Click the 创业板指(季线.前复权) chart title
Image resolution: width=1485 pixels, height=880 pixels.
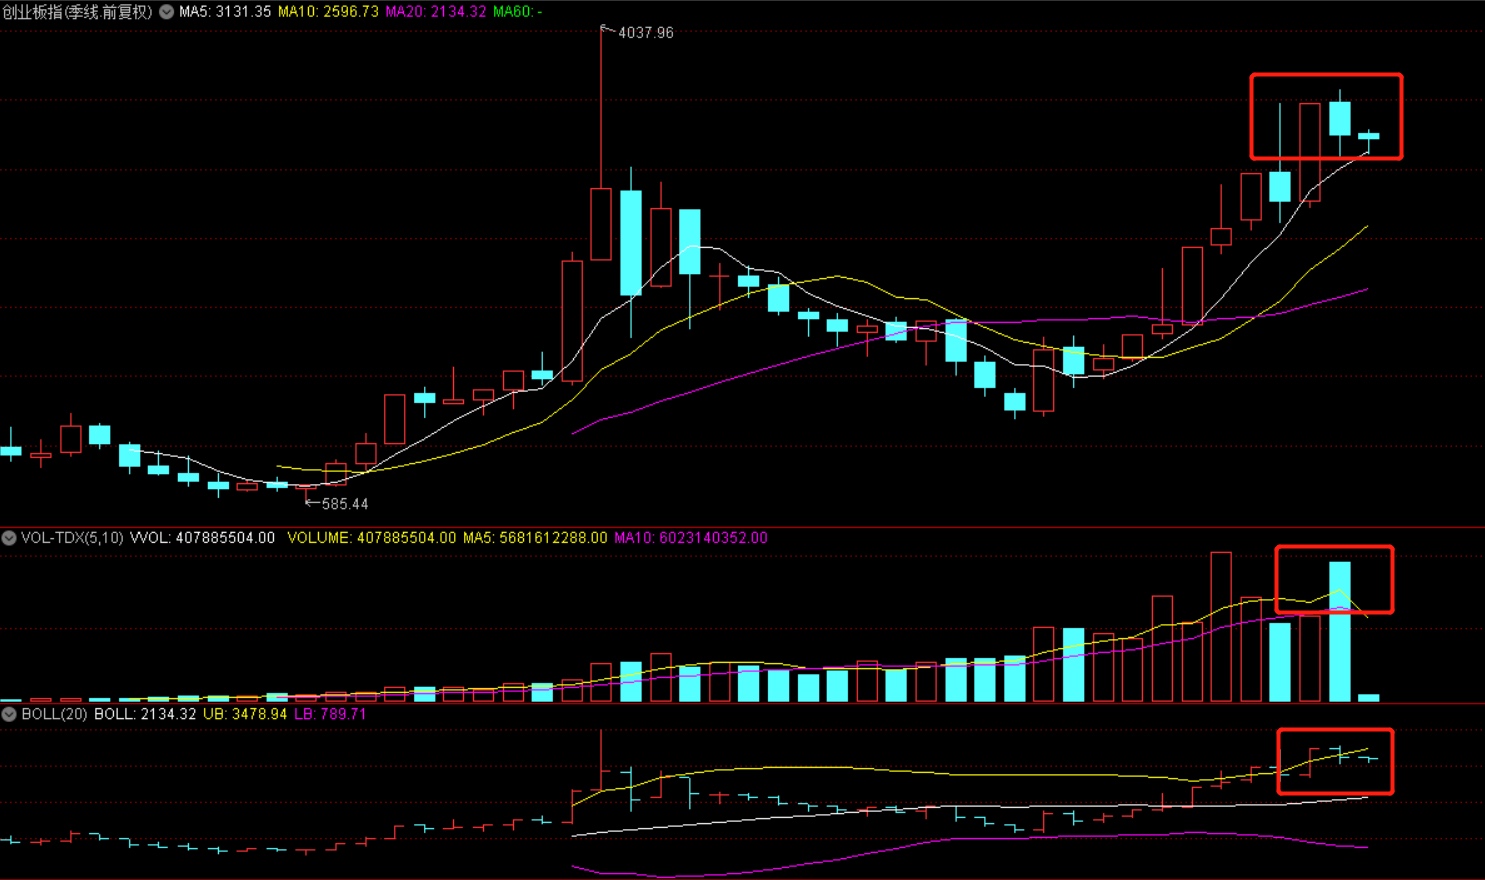(78, 12)
